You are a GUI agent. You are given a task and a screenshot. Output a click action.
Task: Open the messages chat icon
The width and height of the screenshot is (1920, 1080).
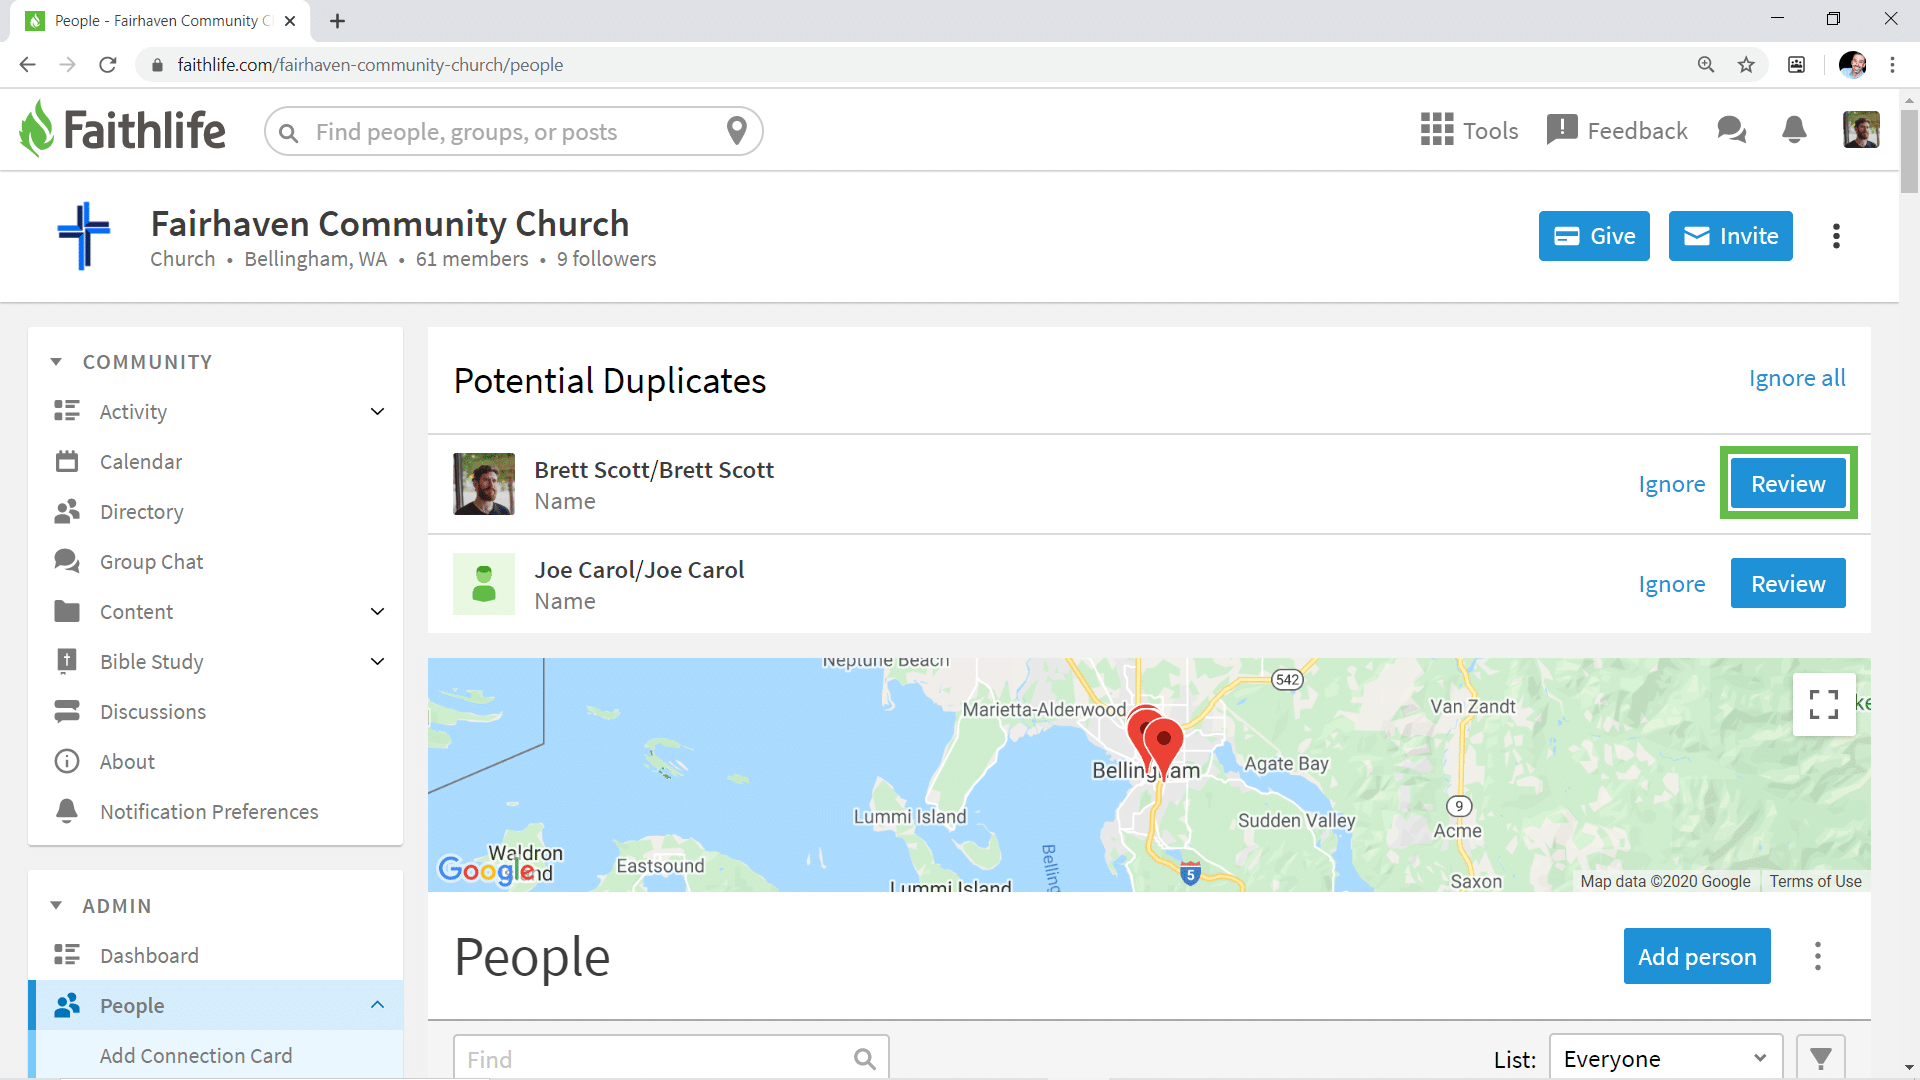click(x=1731, y=130)
